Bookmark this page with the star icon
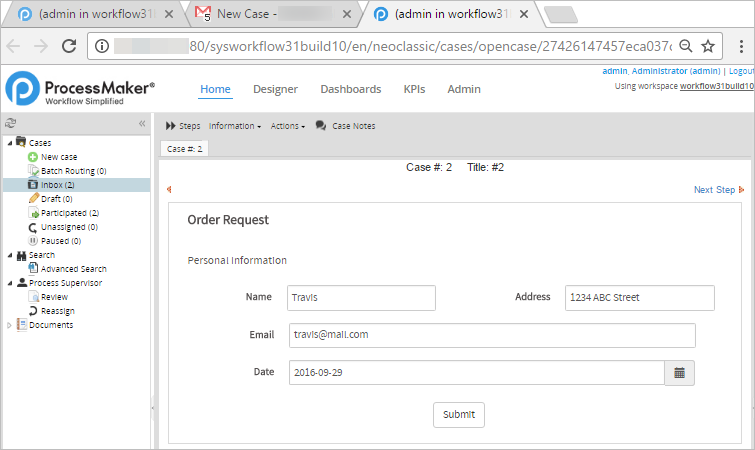The width and height of the screenshot is (755, 450). pos(708,46)
